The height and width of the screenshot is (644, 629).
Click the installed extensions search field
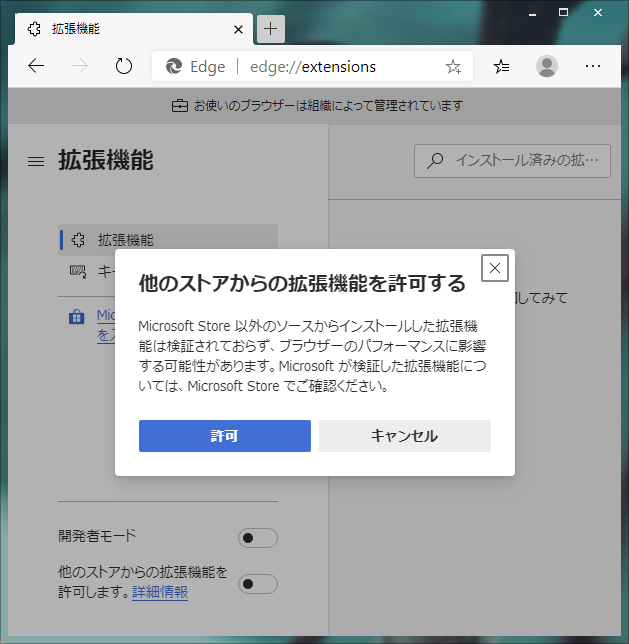512,161
